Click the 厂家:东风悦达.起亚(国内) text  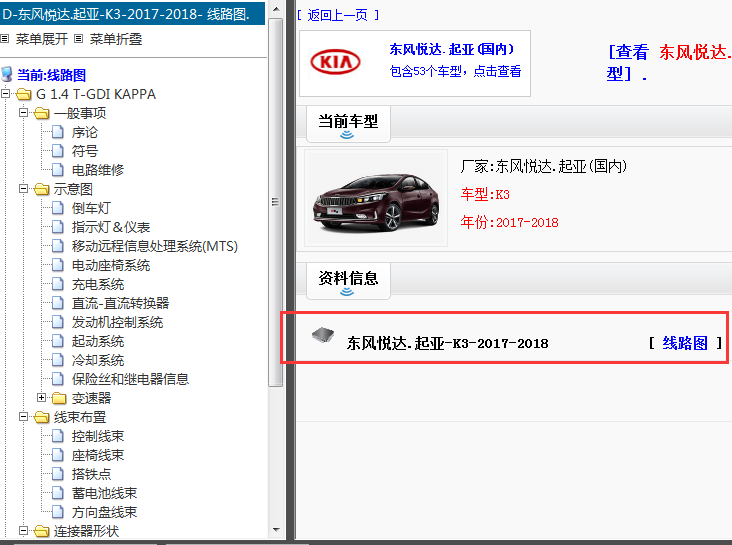click(x=543, y=166)
